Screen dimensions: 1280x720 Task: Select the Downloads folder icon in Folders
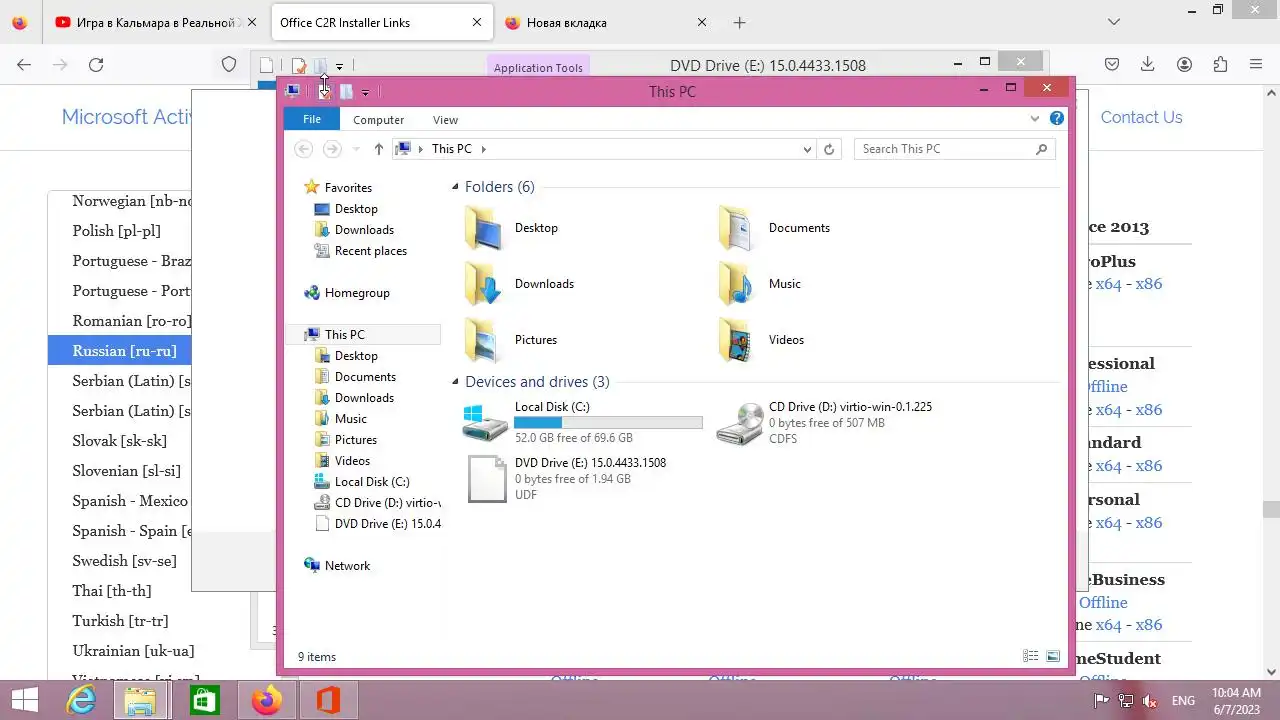click(x=484, y=284)
